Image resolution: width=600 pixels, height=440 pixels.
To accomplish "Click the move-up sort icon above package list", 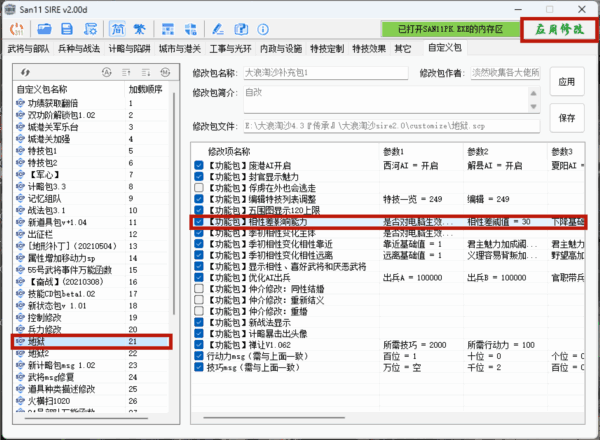I will 128,73.
